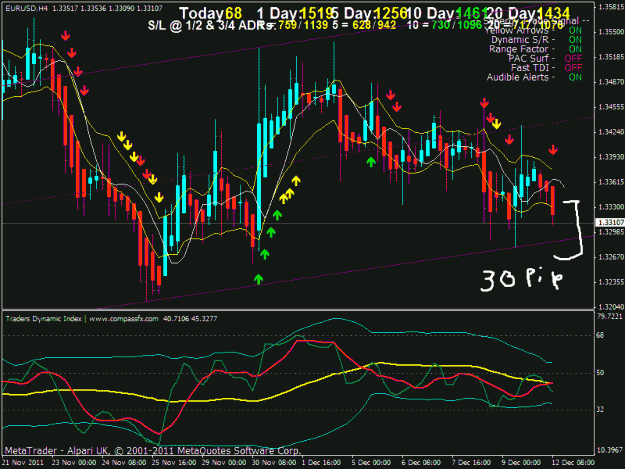Click the '5 = 628 / 942' values
Image resolution: width=625 pixels, height=469 pixels.
(364, 26)
